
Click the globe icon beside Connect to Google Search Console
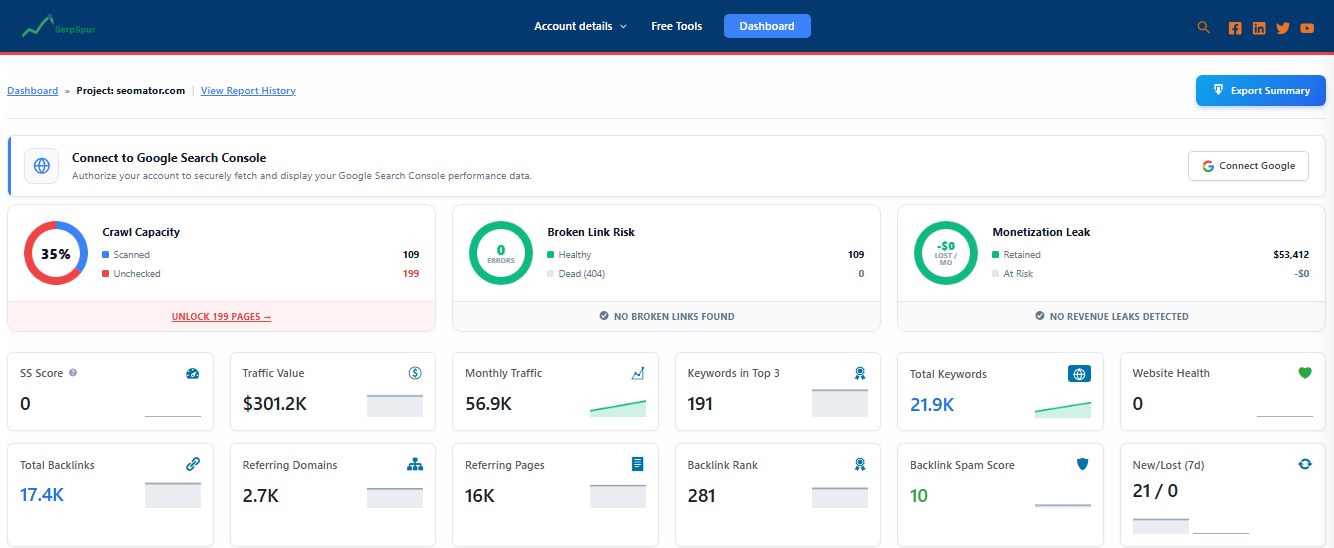[41, 166]
